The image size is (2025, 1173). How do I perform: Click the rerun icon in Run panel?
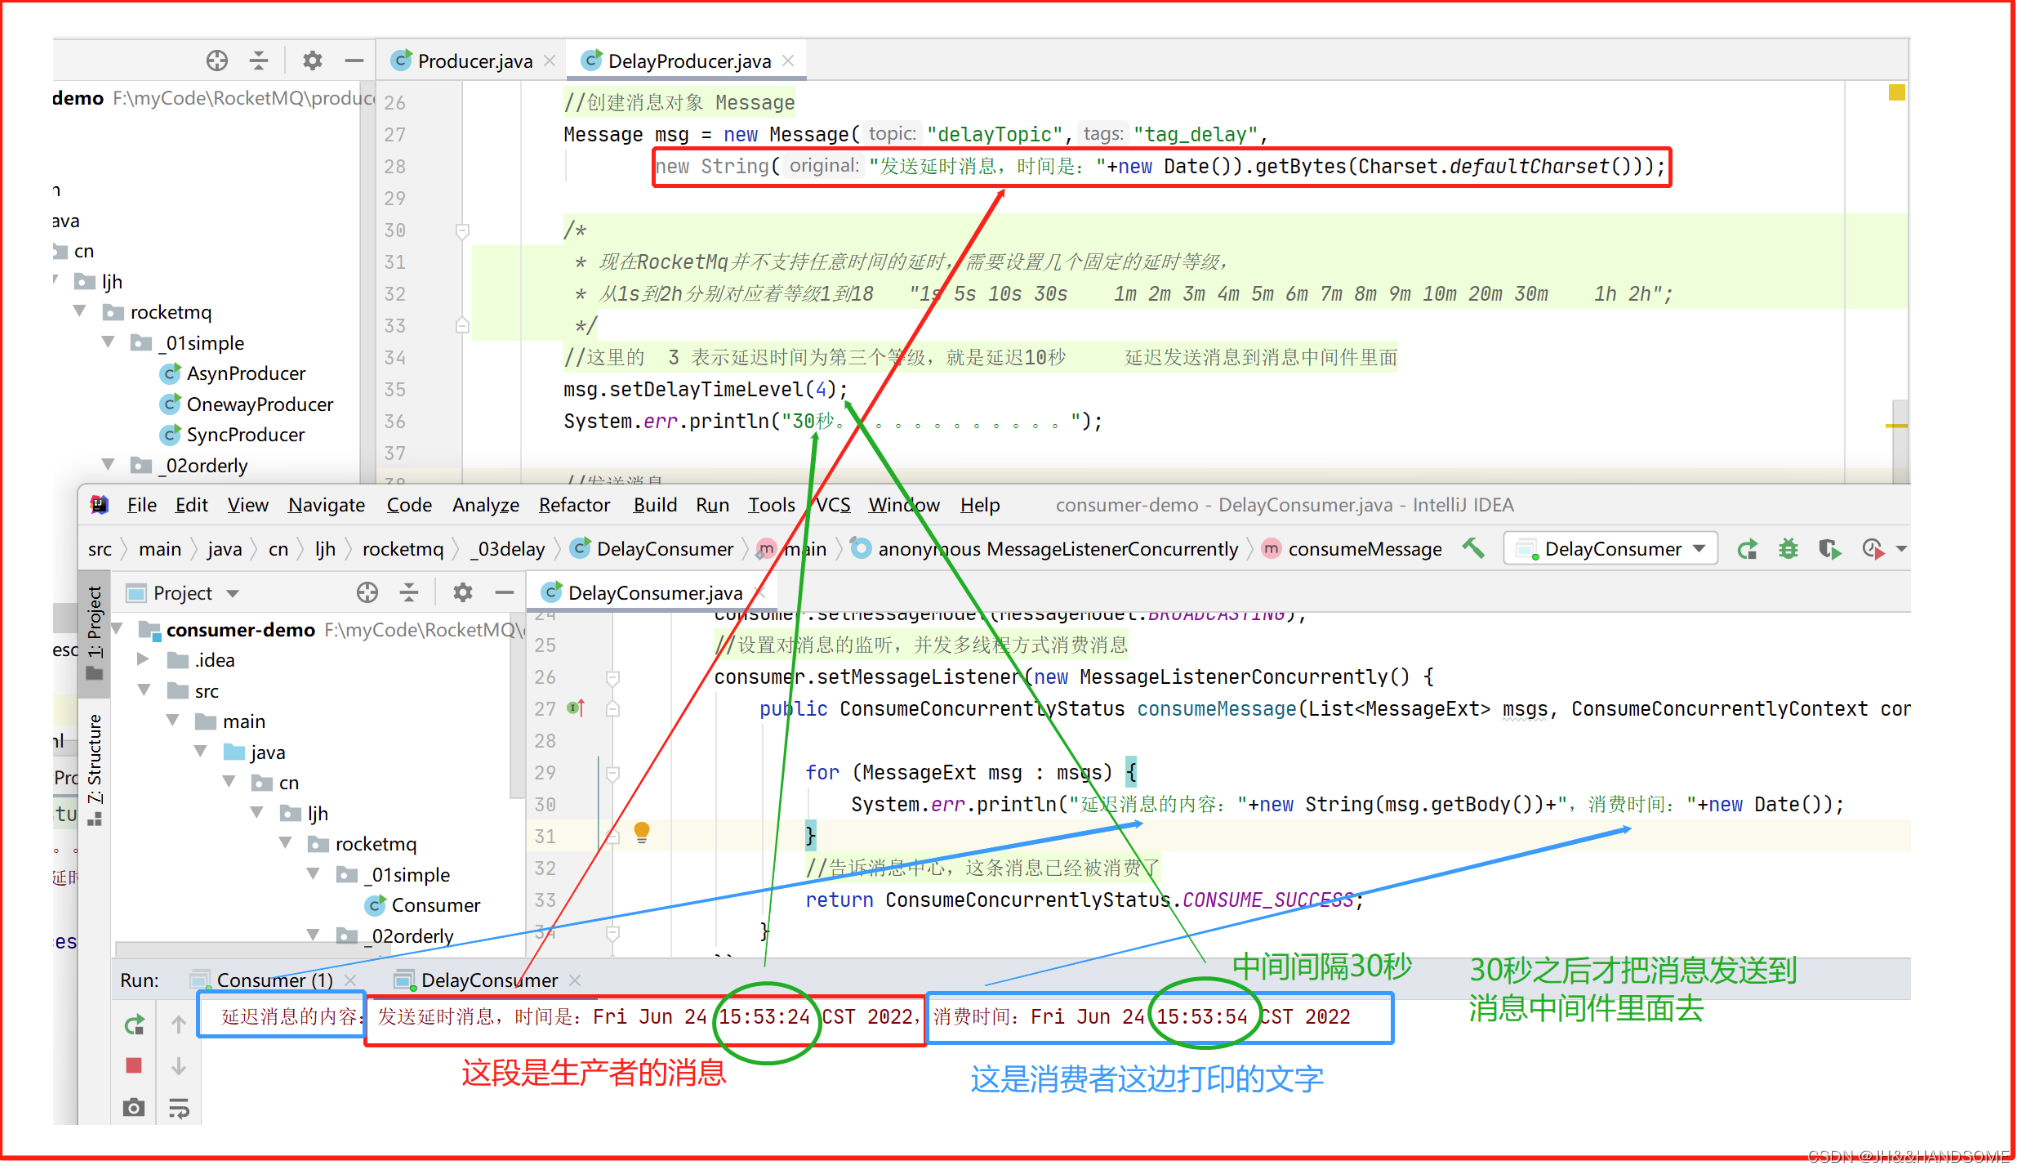click(x=134, y=1024)
